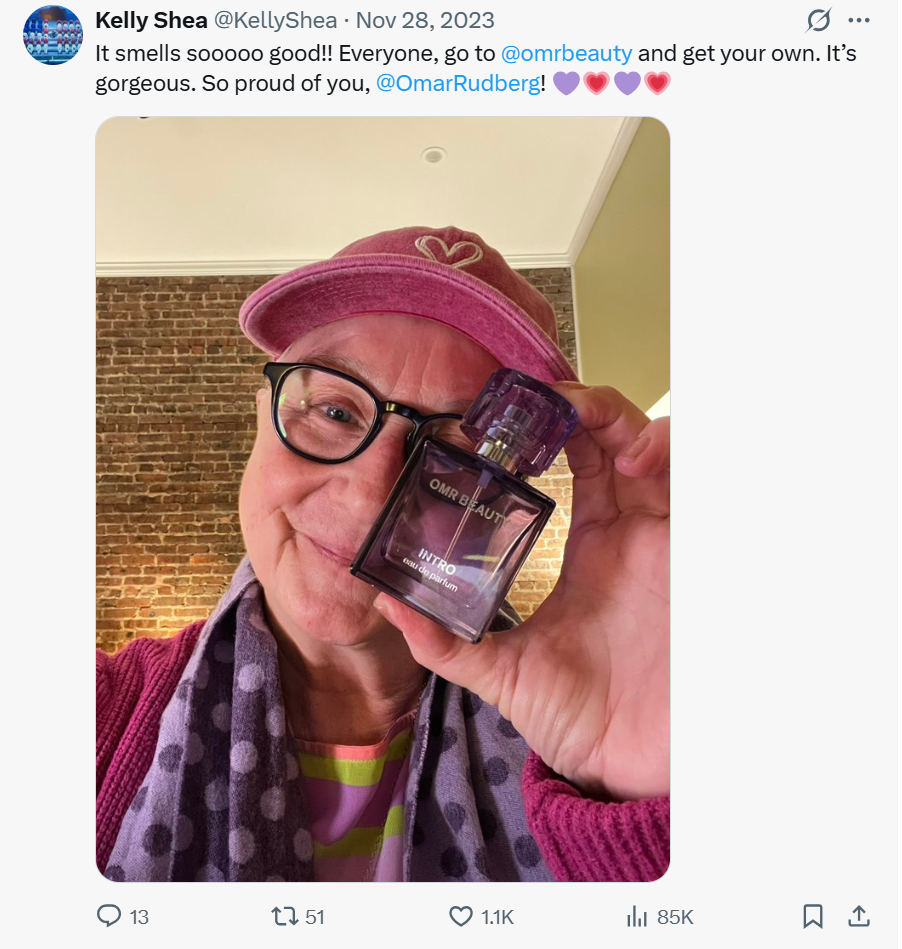Screen dimensions: 902x949
Task: Open the share upload icon
Action: point(858,916)
